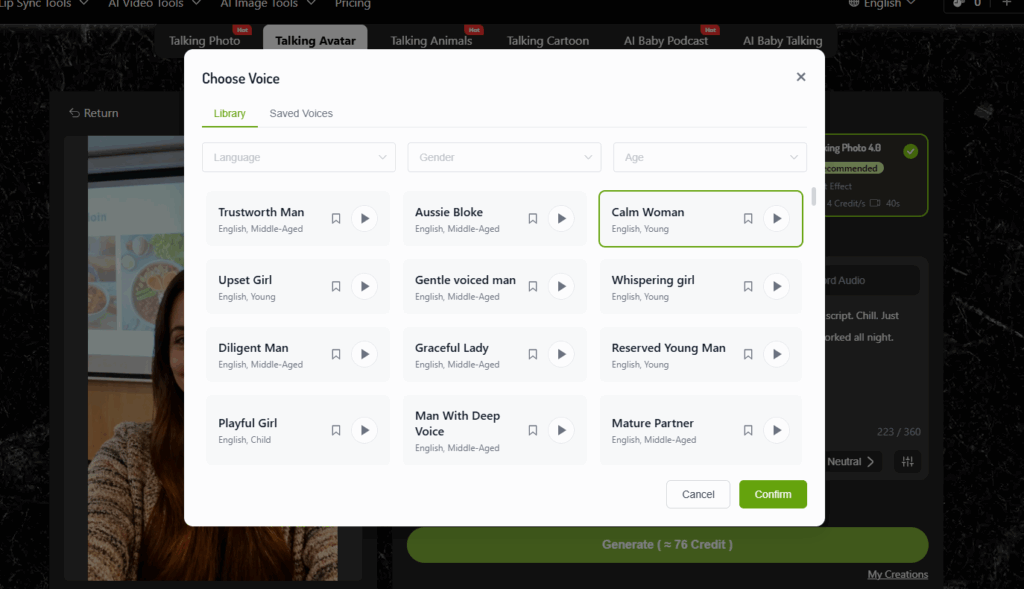
Task: Select the Graceful Lady voice card
Action: click(x=470, y=354)
